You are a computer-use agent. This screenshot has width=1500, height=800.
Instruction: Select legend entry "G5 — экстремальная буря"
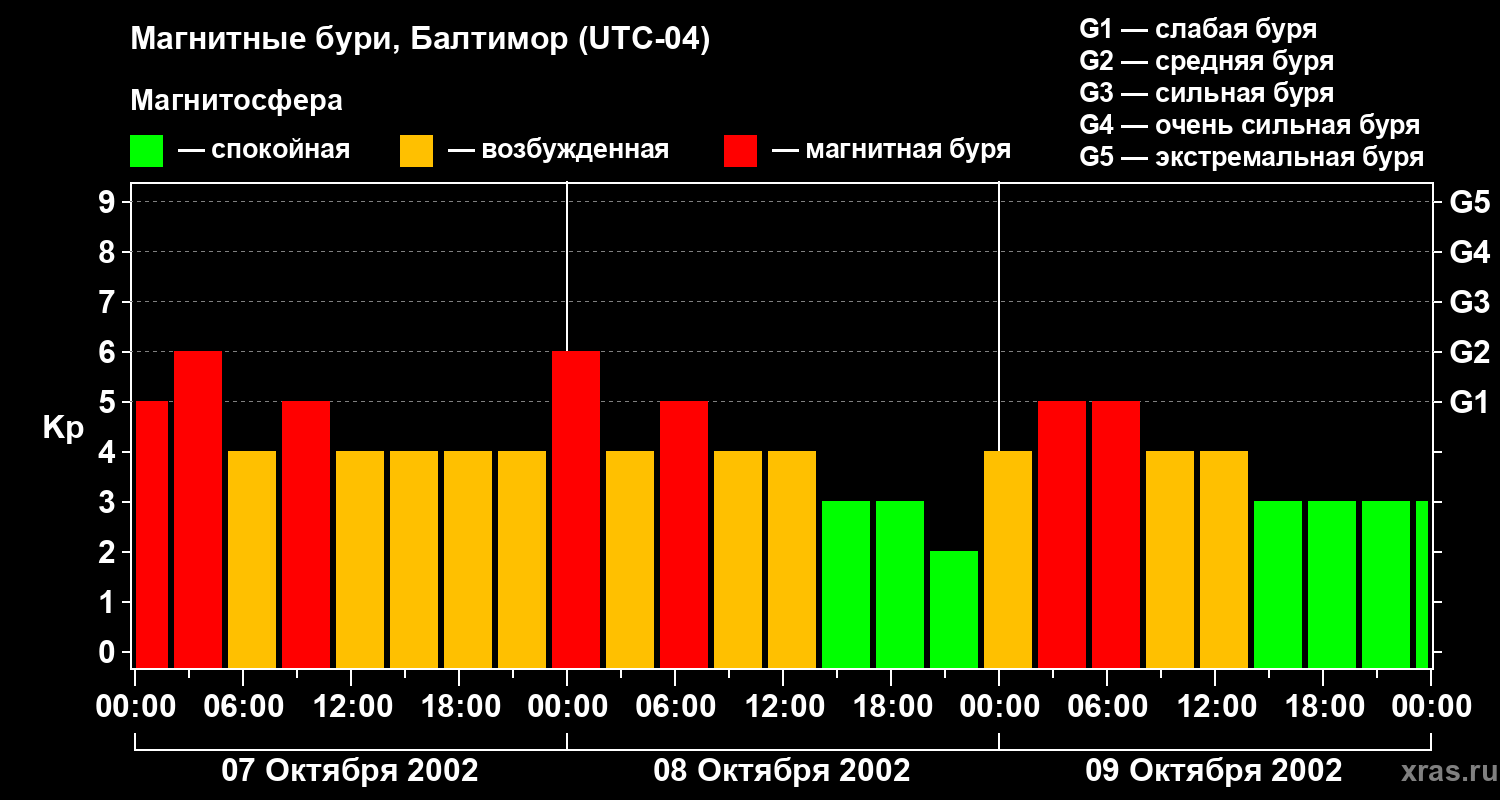coord(1251,157)
